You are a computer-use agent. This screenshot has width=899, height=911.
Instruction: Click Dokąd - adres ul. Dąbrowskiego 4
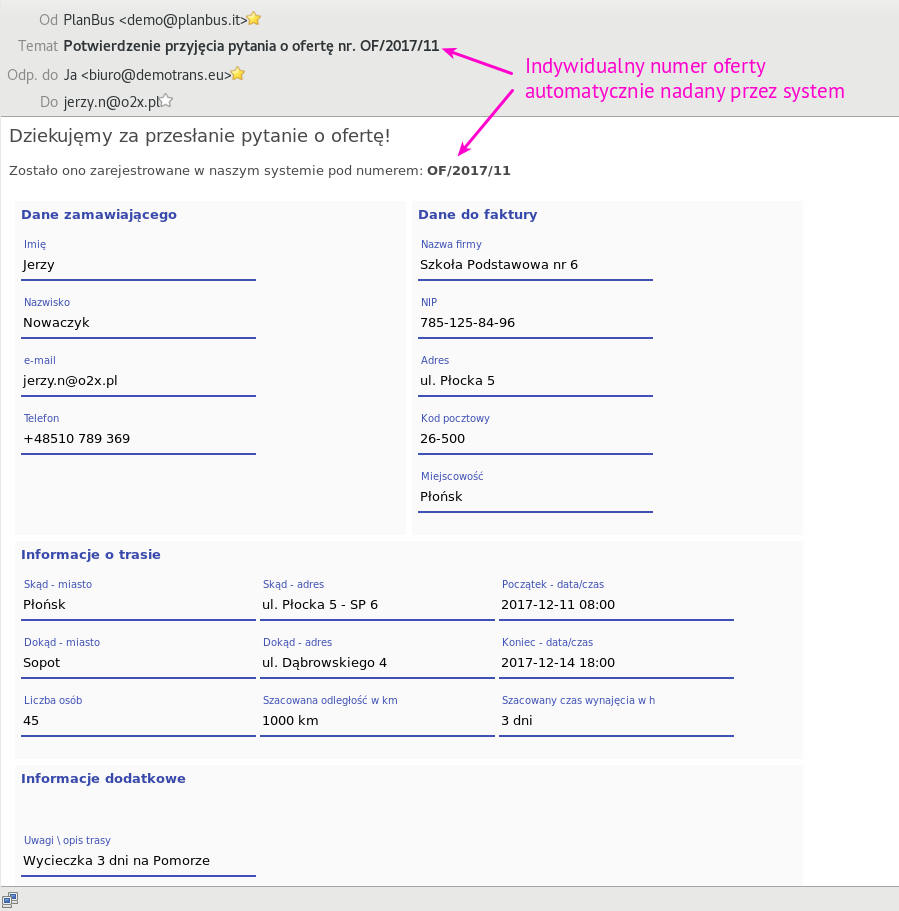324,663
